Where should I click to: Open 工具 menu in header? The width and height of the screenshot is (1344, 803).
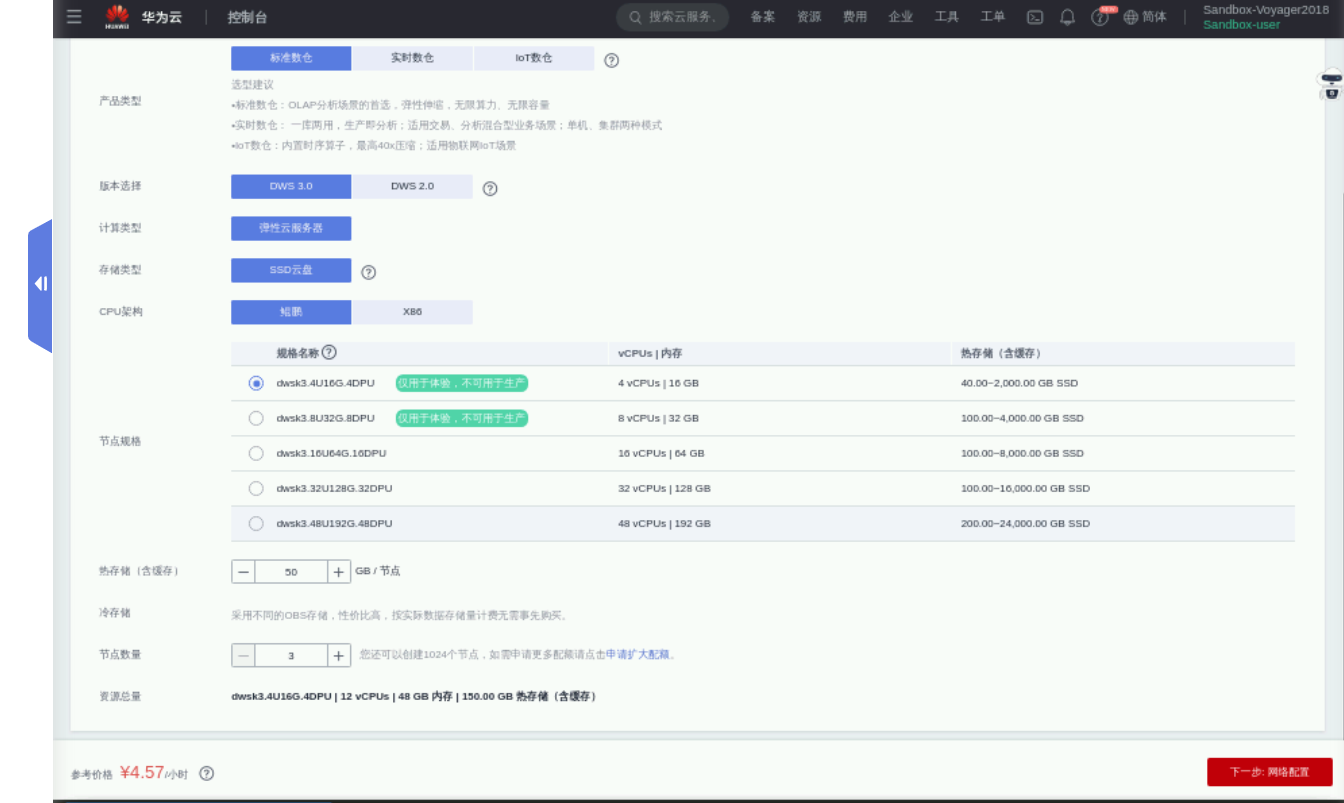coord(947,17)
